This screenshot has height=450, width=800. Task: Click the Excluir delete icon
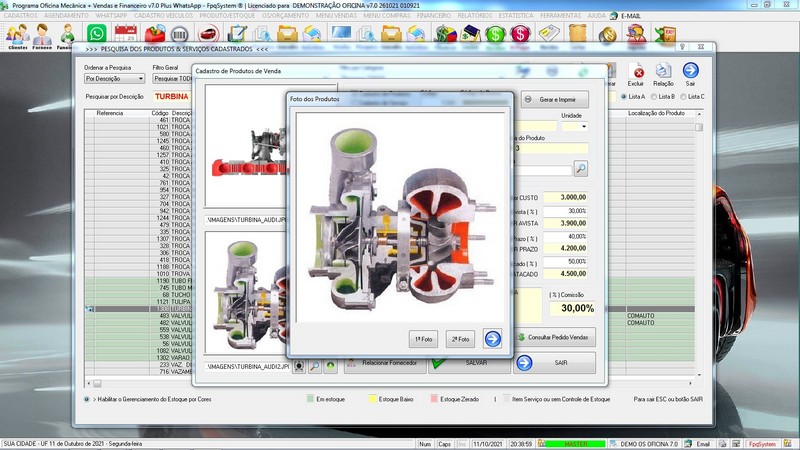(x=636, y=74)
